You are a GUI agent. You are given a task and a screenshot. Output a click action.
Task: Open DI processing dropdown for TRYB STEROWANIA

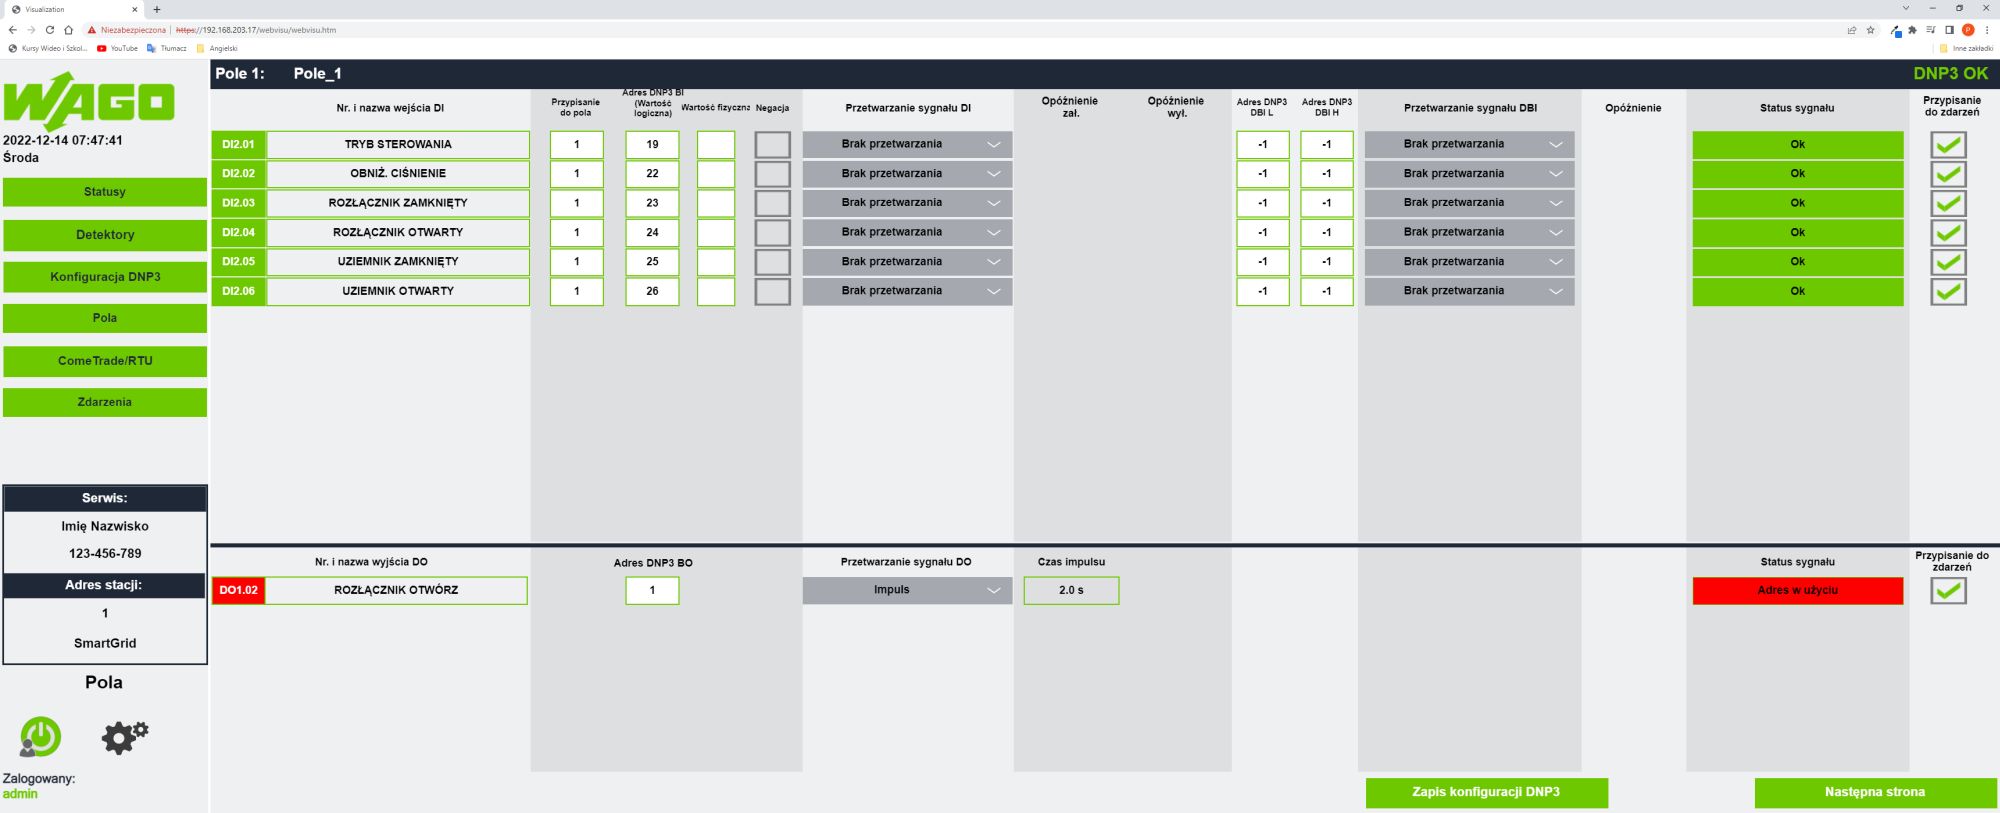907,144
